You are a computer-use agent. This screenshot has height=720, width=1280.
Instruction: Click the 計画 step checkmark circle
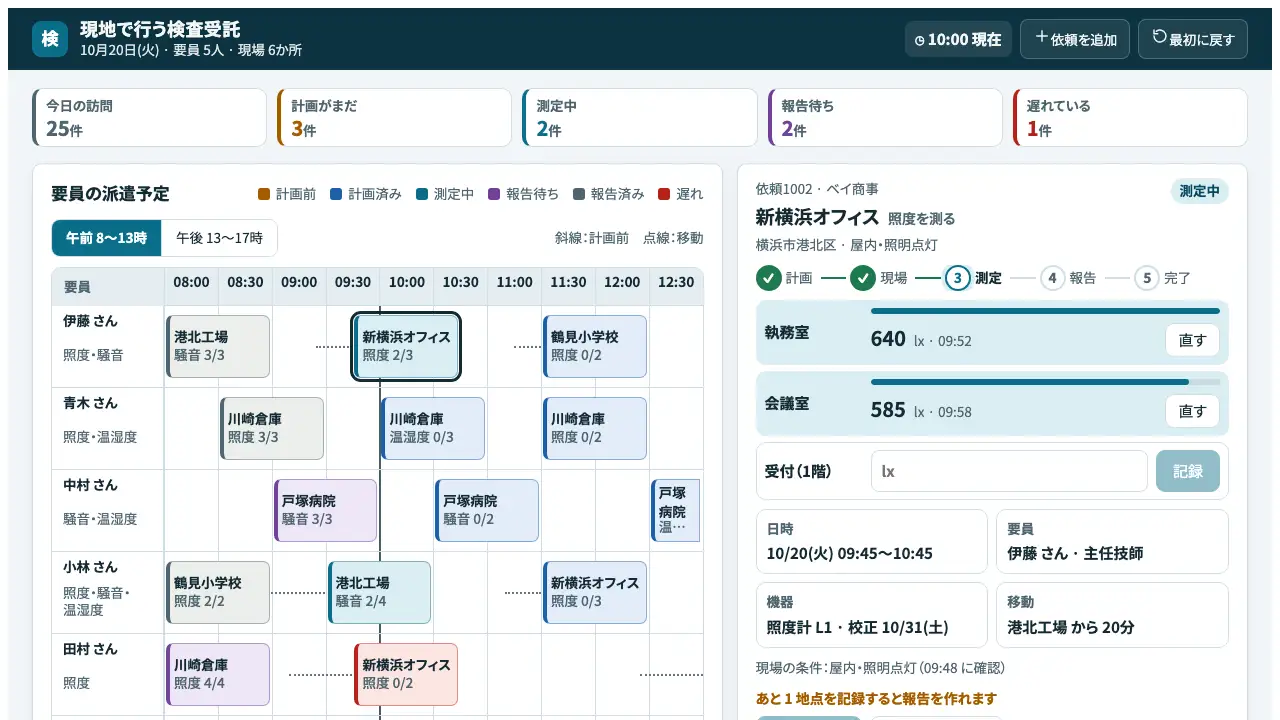click(768, 278)
